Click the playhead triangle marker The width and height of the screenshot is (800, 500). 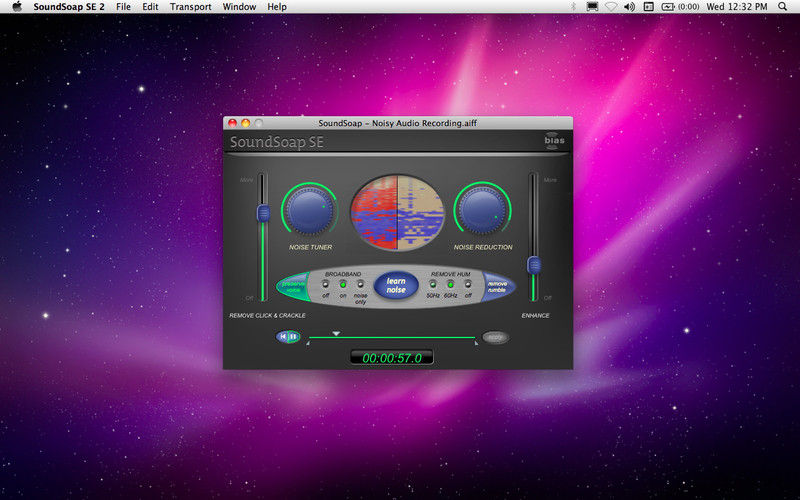336,333
